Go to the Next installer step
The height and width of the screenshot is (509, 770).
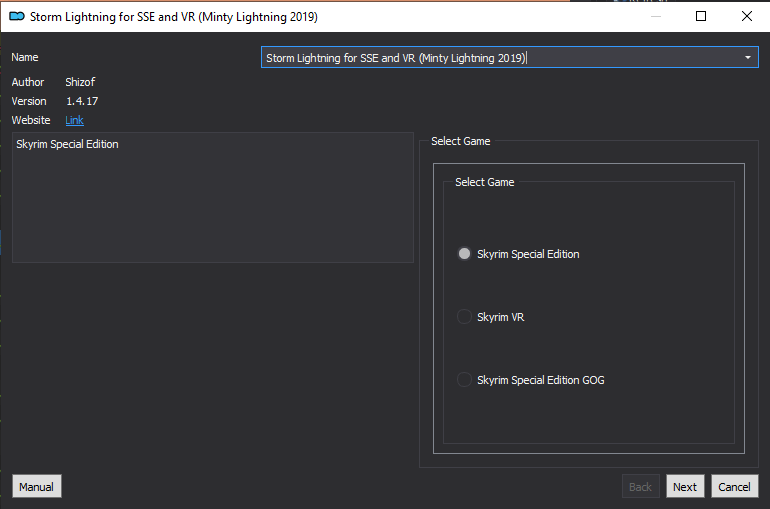685,486
